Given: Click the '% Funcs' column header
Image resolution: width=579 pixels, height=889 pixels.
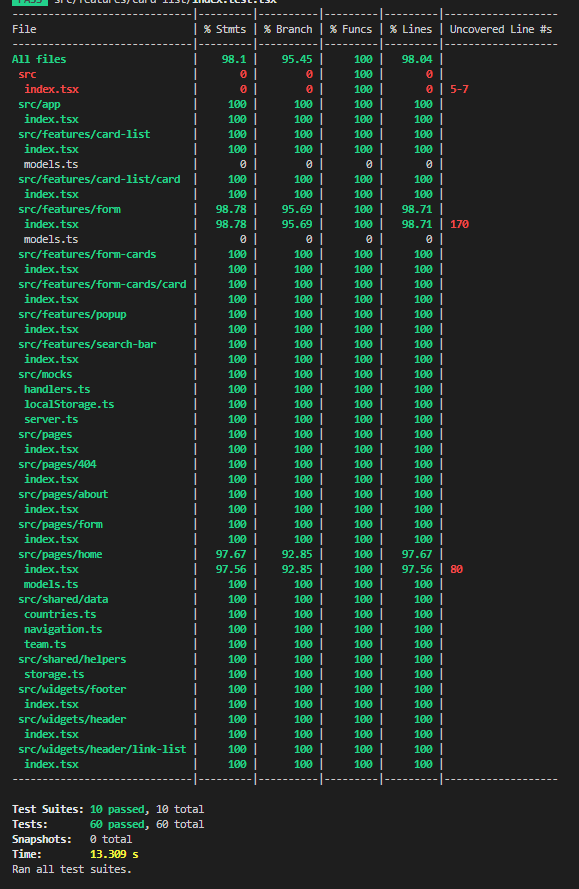Looking at the screenshot, I should [351, 29].
